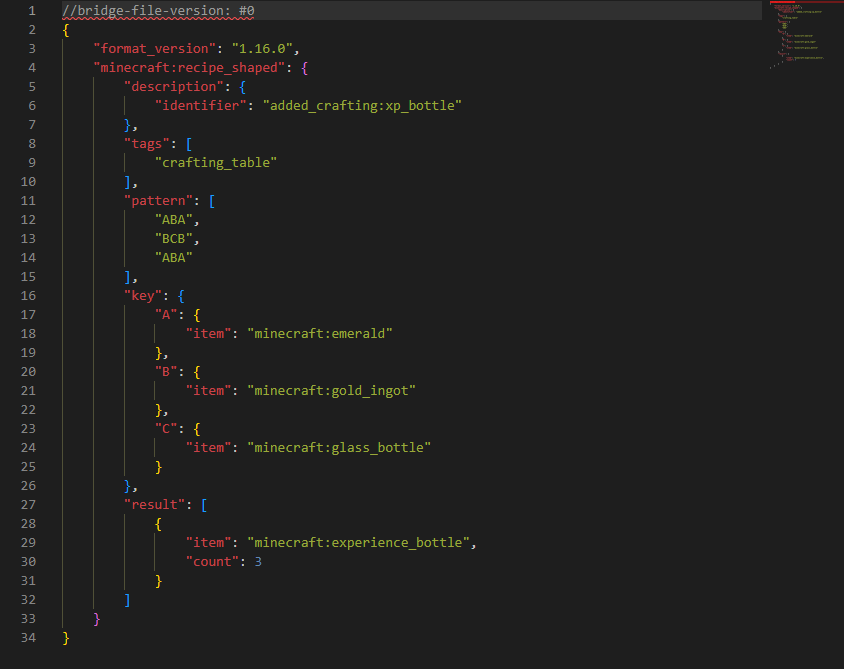Click the "minecraft:gold_ingot" item value

coord(331,391)
